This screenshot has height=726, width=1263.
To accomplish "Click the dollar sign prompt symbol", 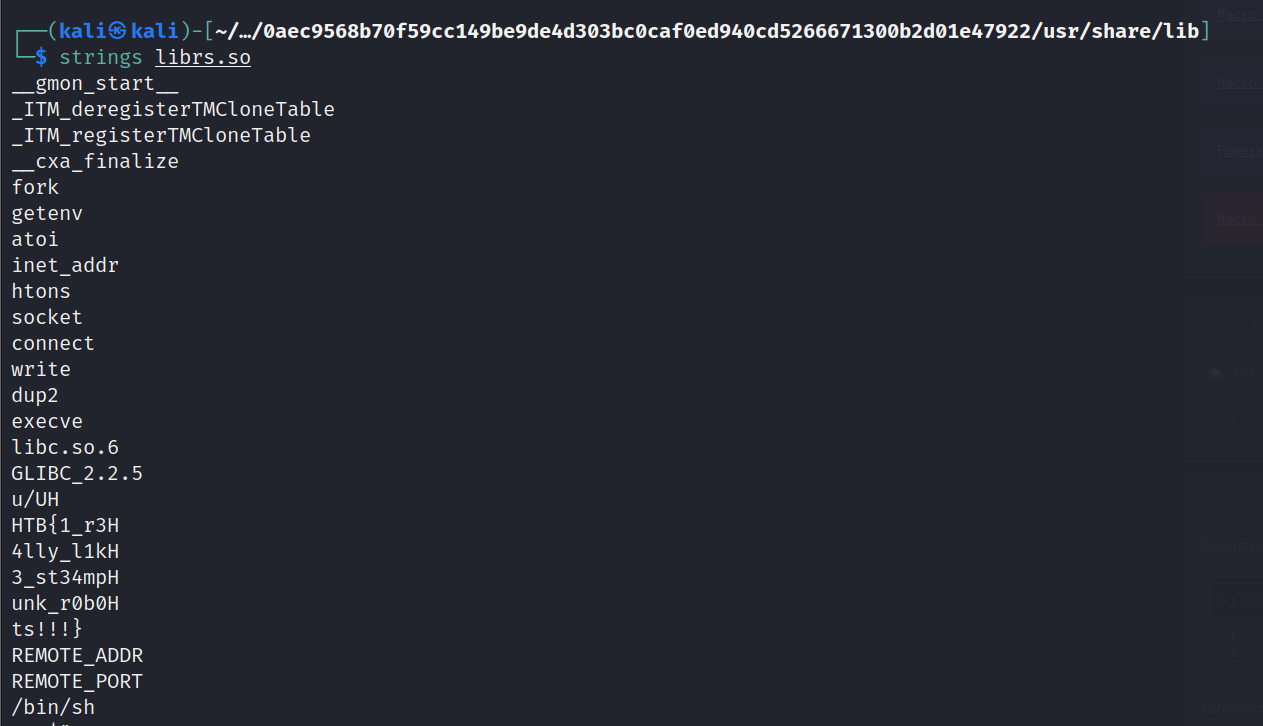I will pyautogui.click(x=41, y=58).
